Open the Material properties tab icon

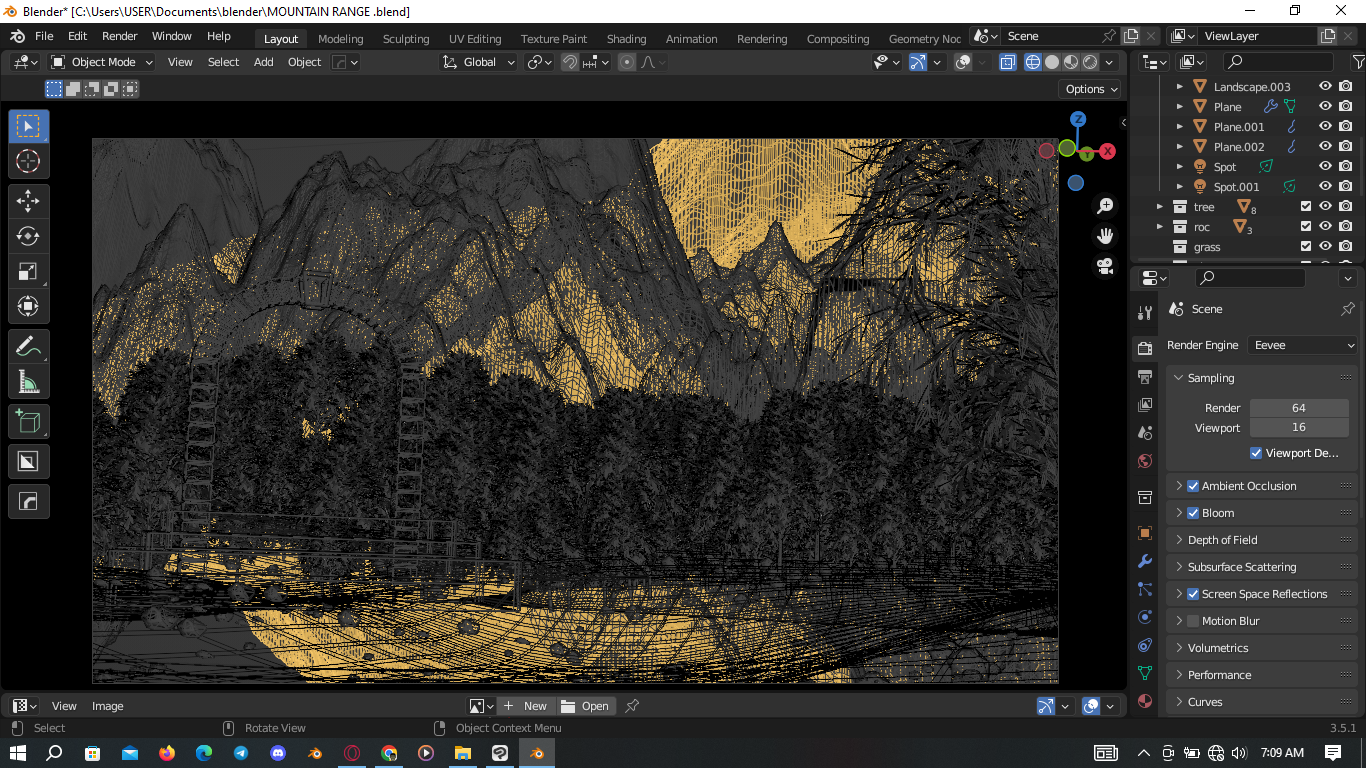(1145, 701)
